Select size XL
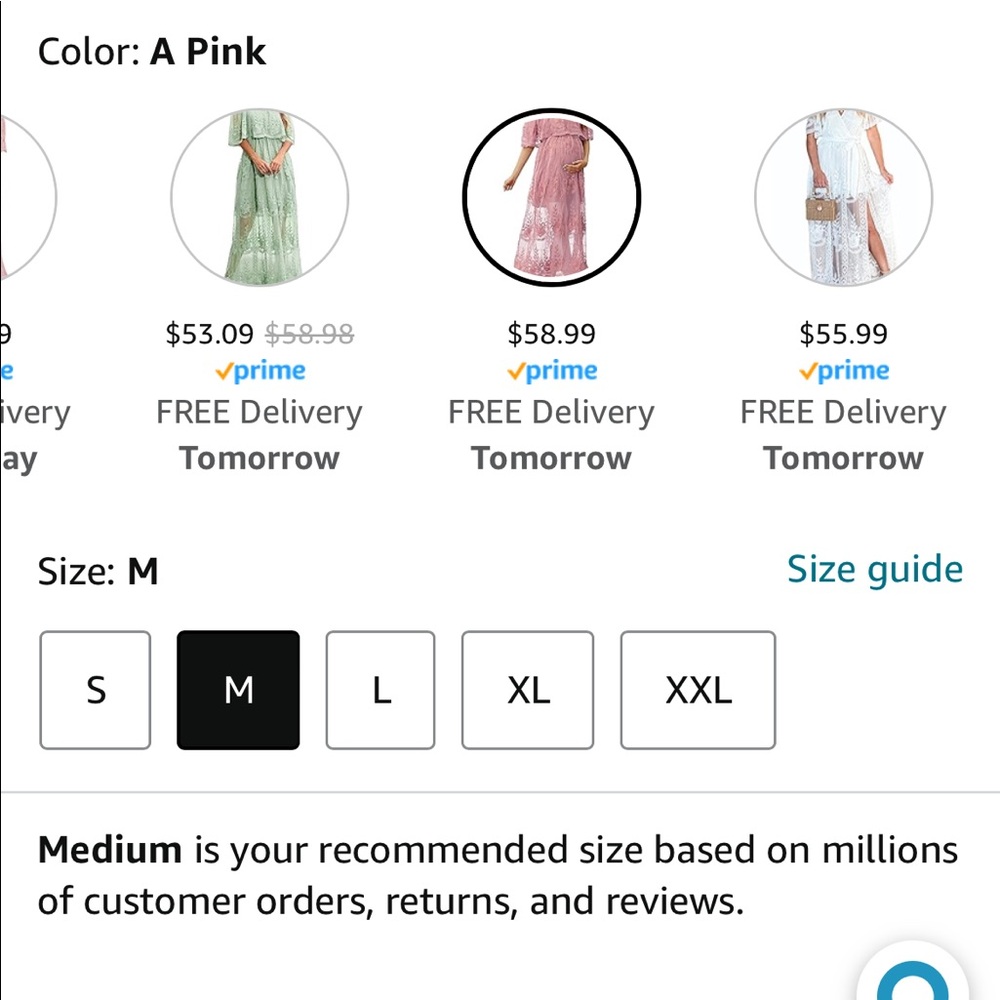 coord(527,690)
